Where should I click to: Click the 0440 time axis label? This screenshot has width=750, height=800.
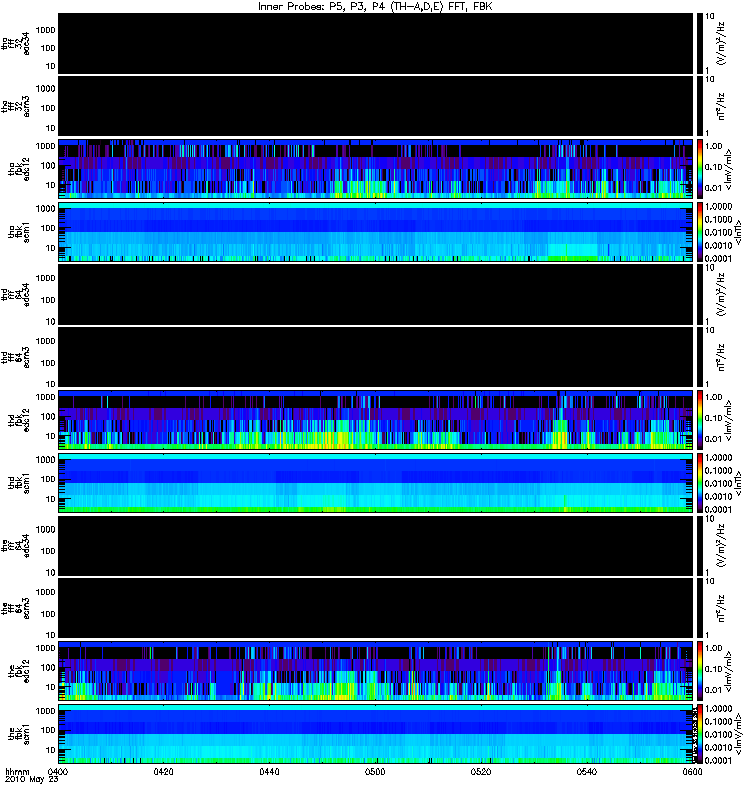[x=269, y=771]
